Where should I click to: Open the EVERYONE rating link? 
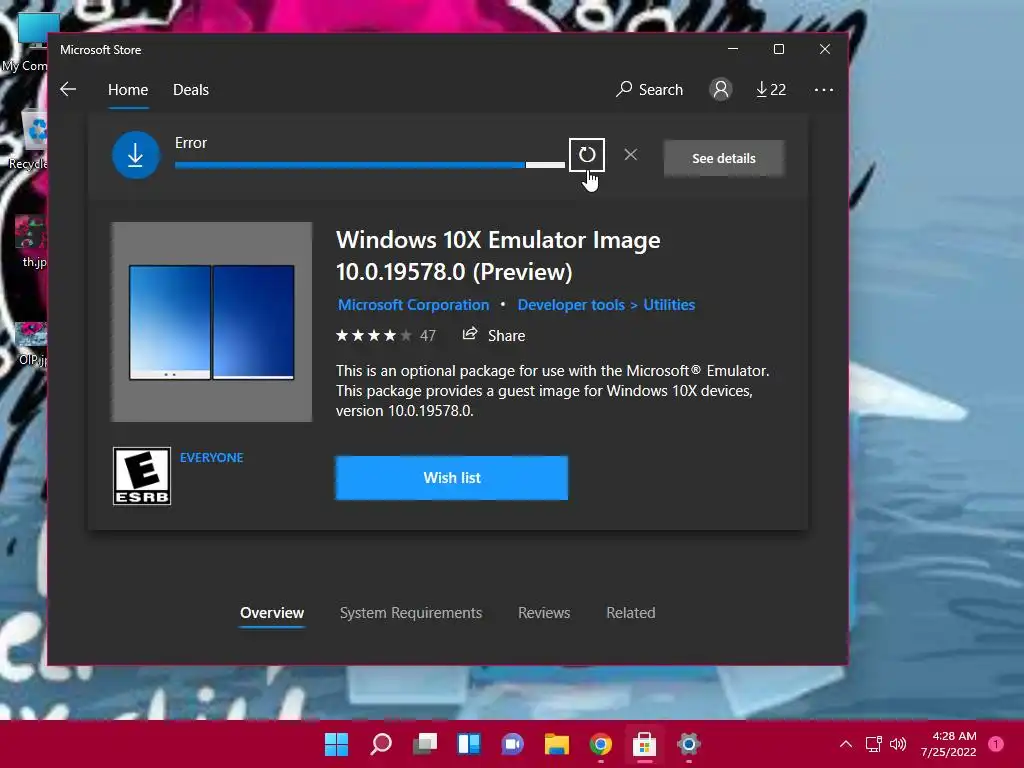click(212, 458)
